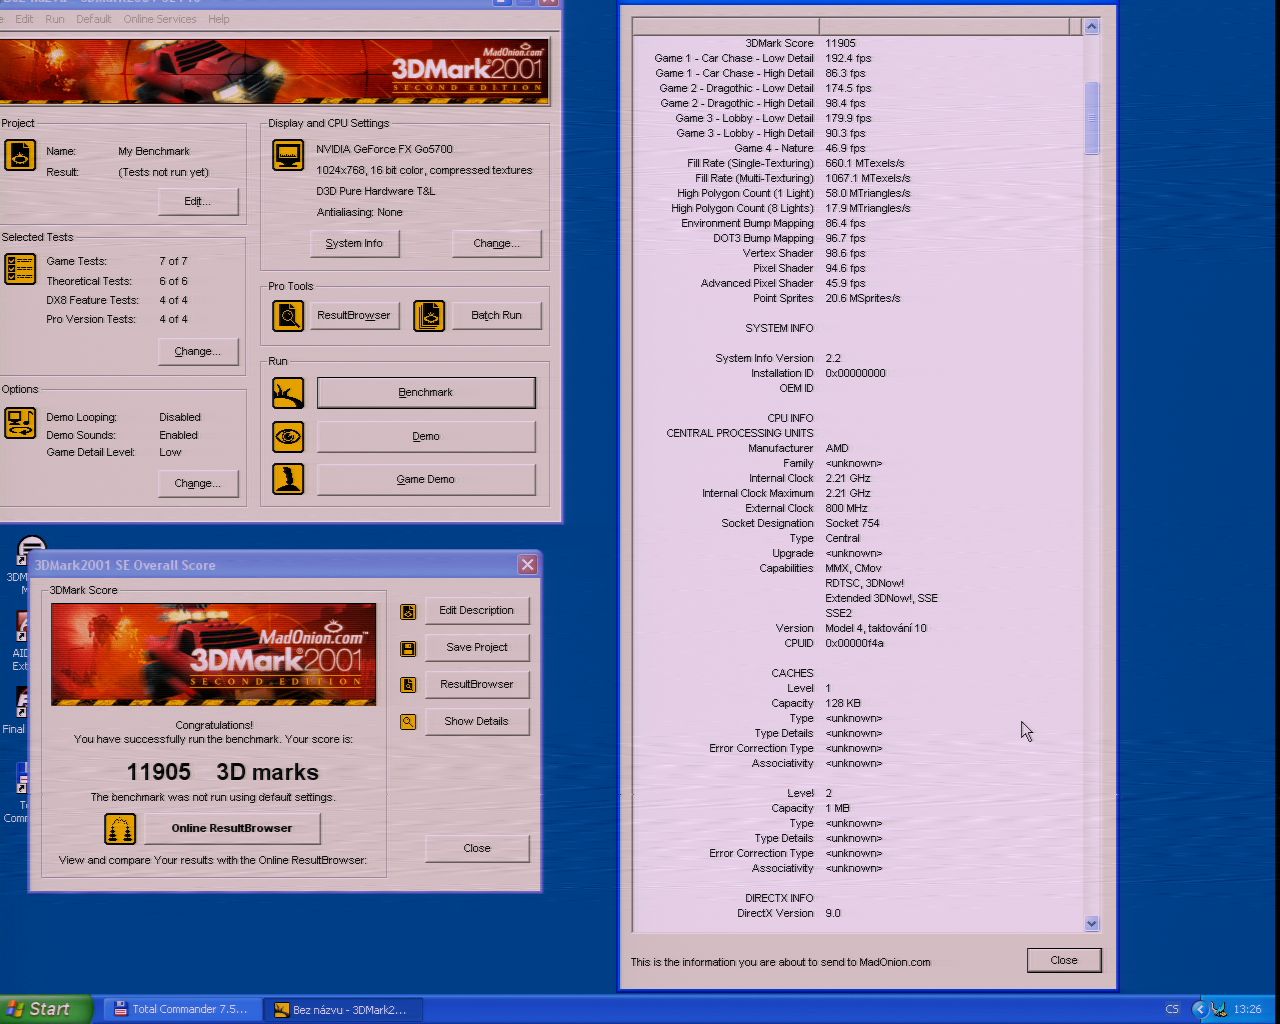
Task: Close the Overall Score dialog with X
Action: (527, 565)
